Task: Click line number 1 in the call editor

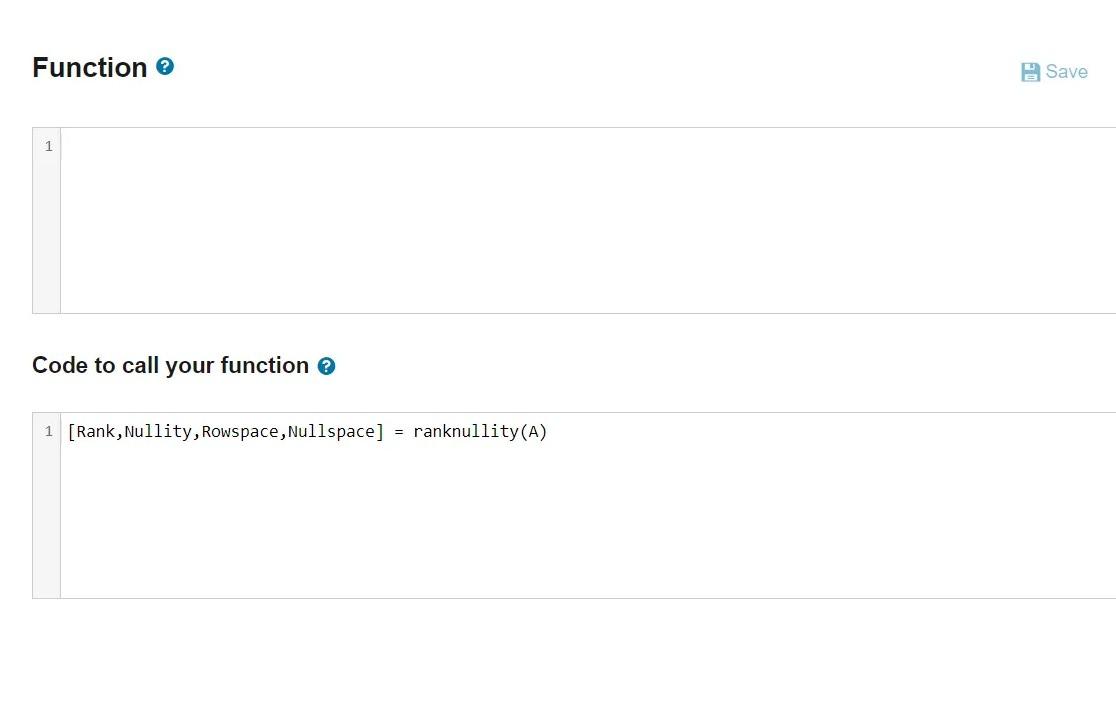Action: tap(48, 431)
